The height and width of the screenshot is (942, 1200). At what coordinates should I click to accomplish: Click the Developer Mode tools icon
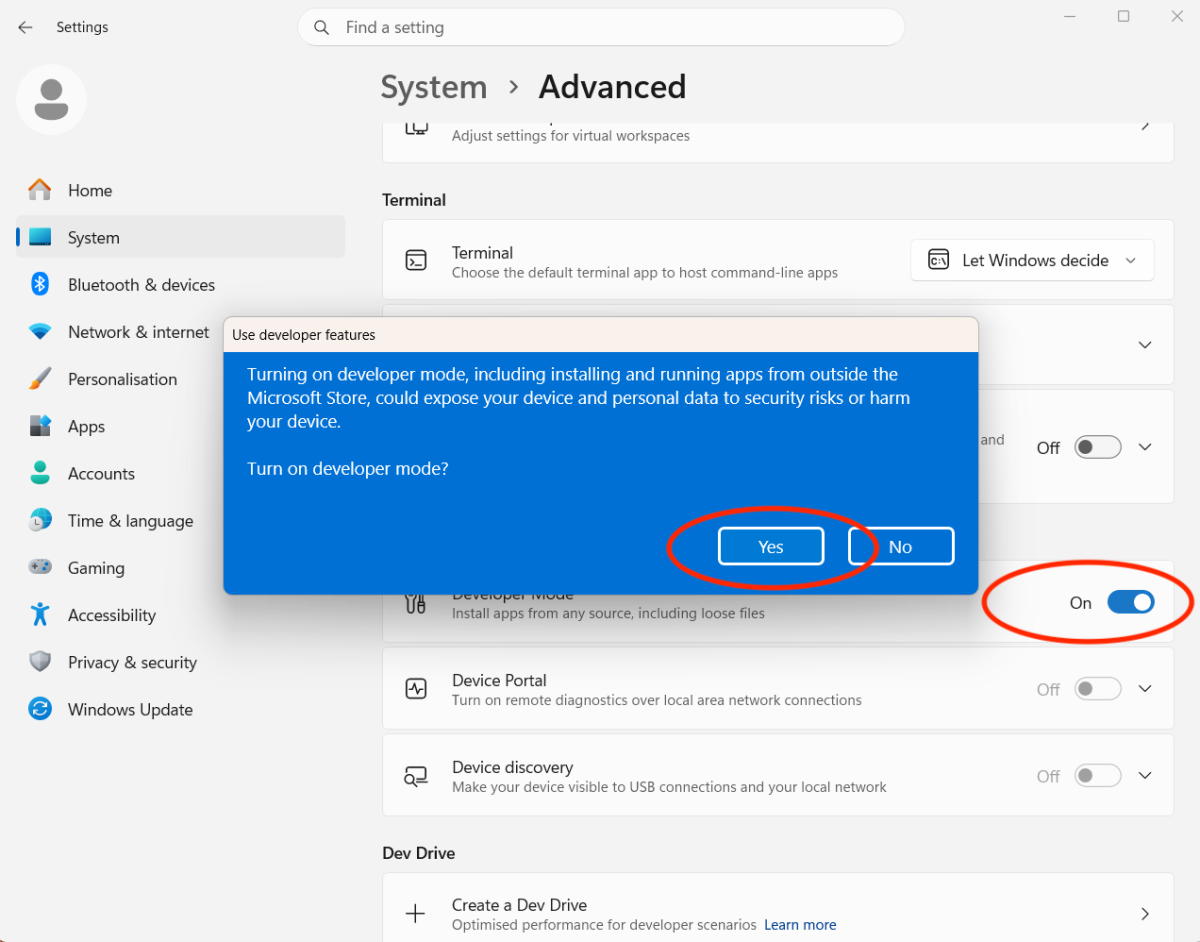pyautogui.click(x=416, y=603)
